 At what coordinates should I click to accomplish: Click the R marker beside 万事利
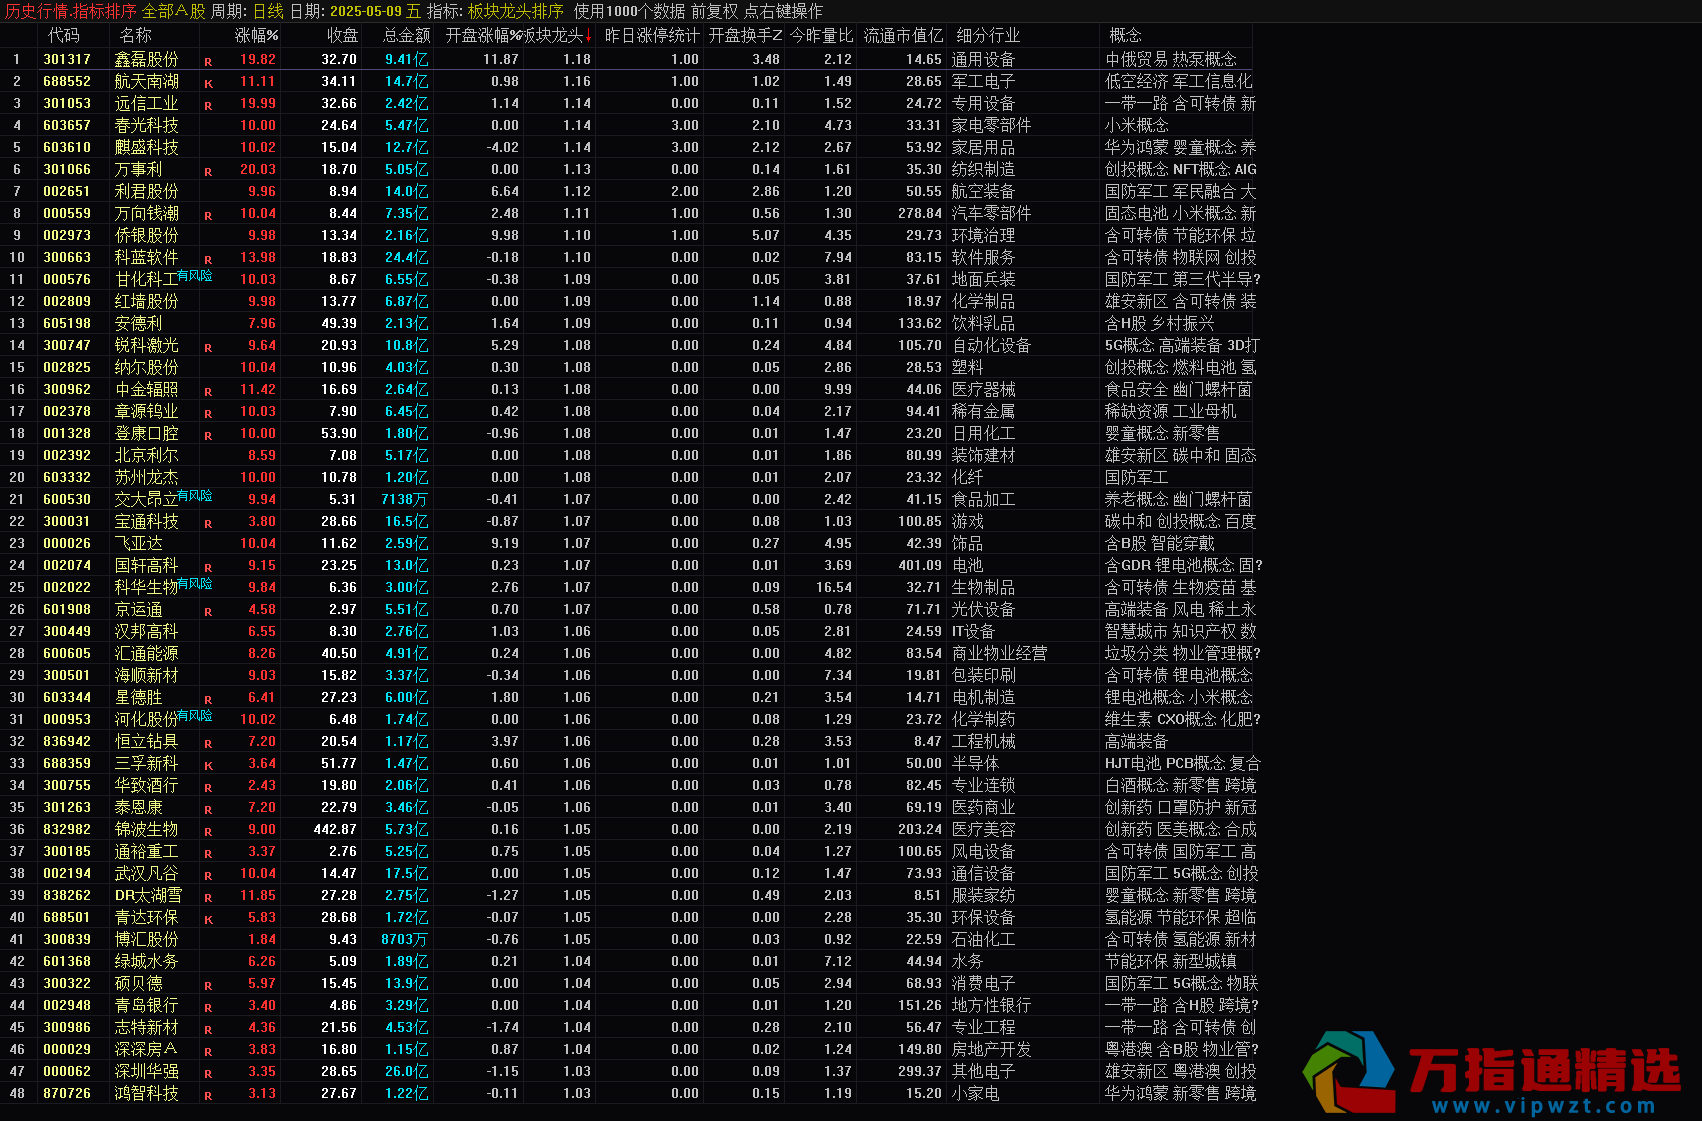(x=208, y=172)
